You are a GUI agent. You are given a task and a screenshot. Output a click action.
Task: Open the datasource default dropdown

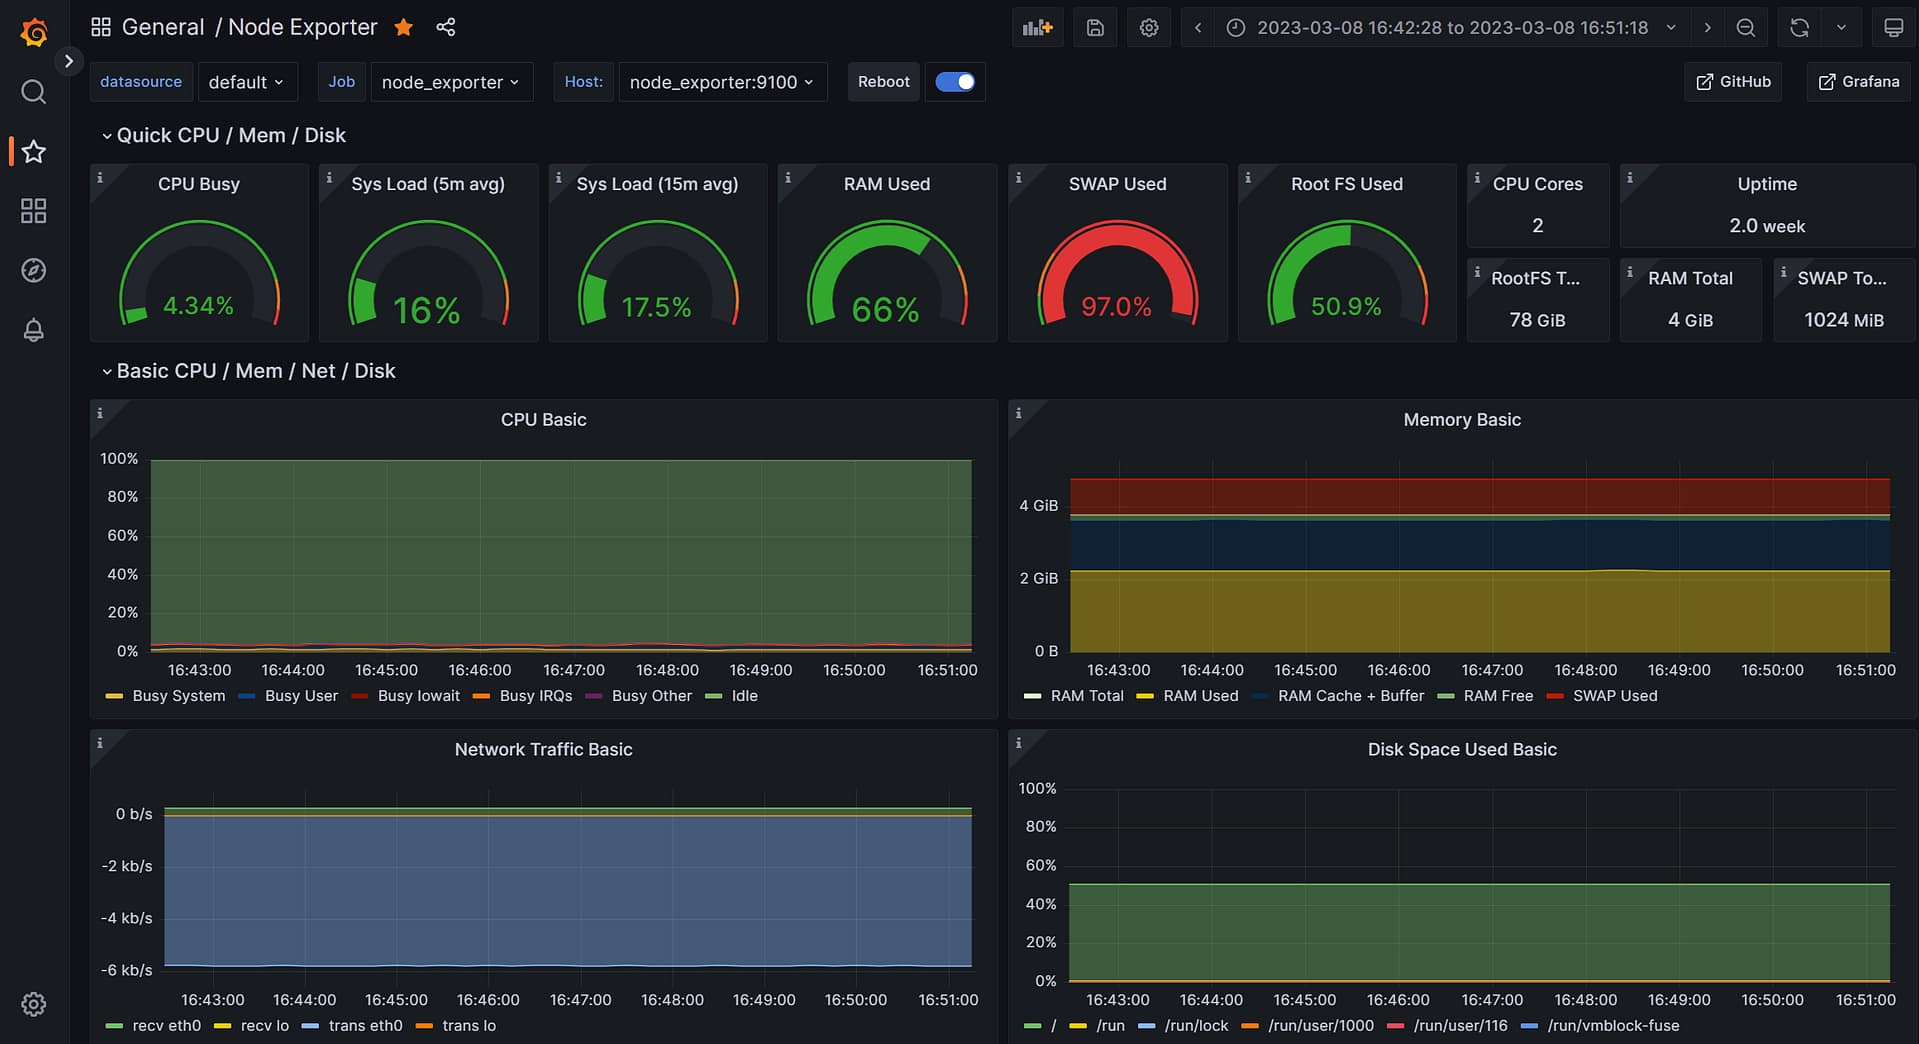245,82
